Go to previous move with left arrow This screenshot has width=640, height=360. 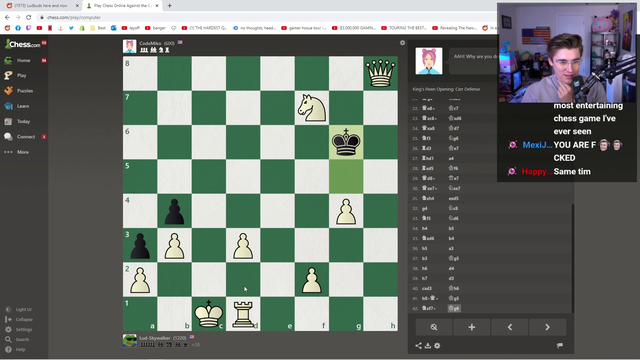coord(510,327)
